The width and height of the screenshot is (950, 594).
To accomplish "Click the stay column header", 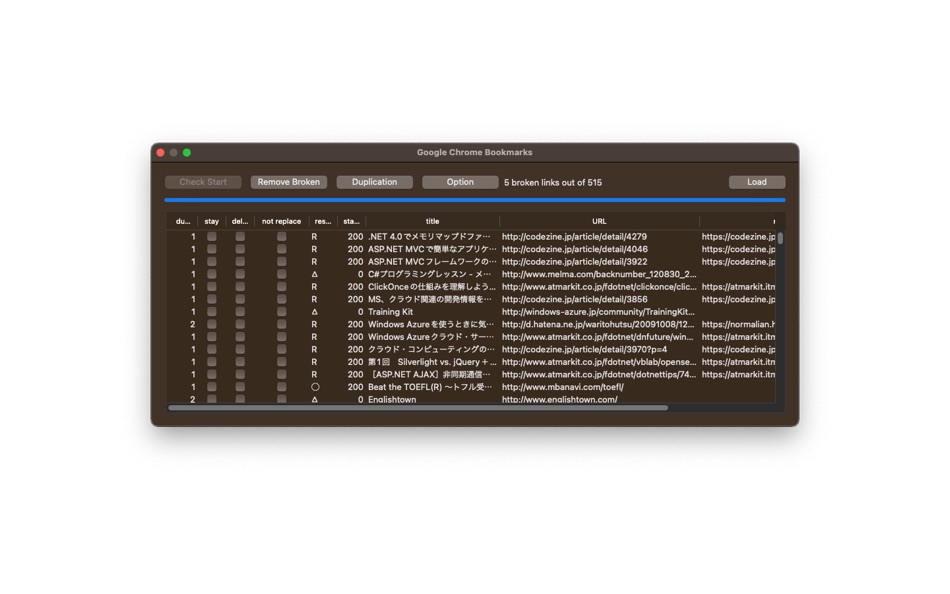I will pos(211,221).
